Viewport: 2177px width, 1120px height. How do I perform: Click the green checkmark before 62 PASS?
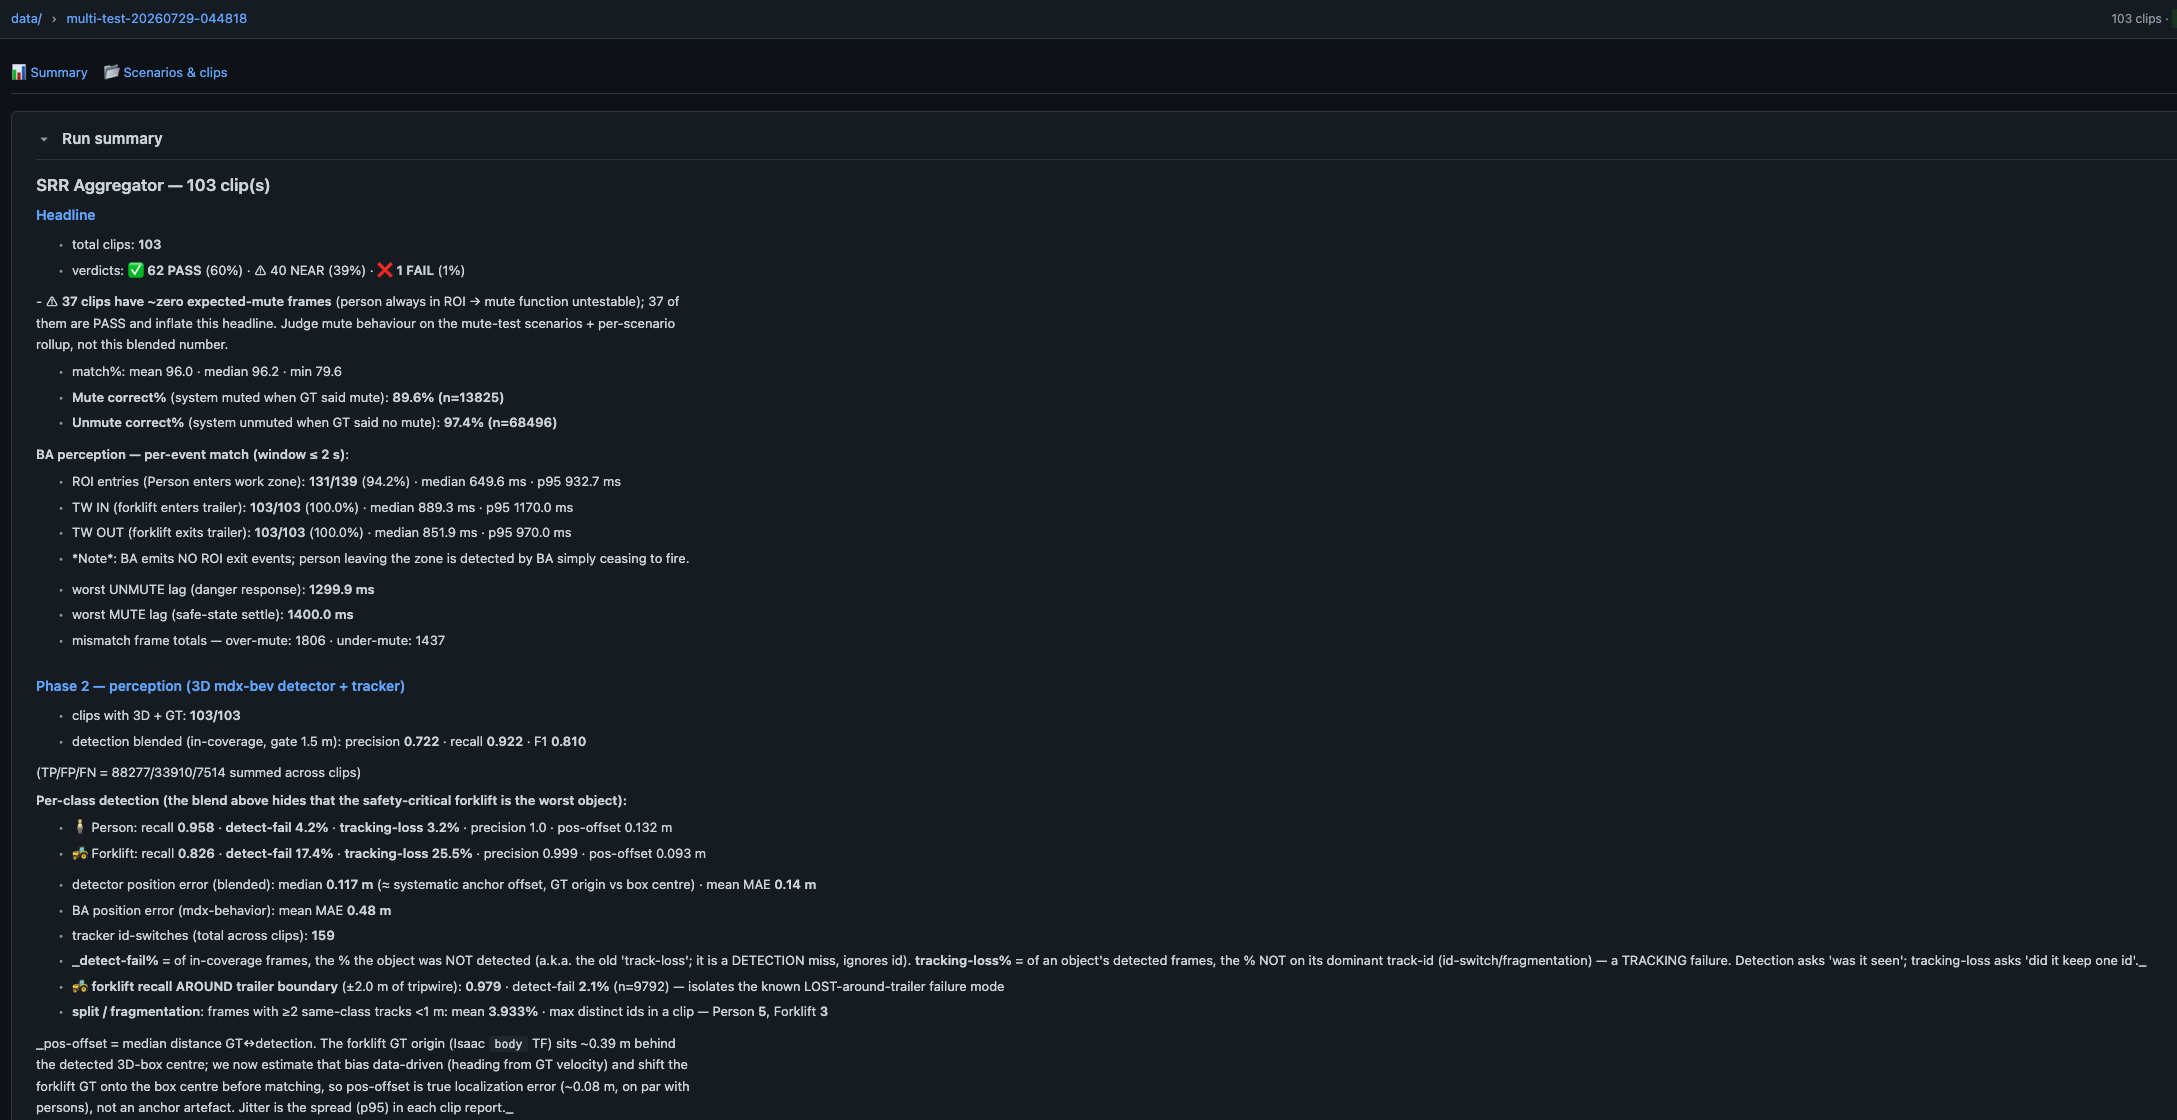(x=136, y=270)
